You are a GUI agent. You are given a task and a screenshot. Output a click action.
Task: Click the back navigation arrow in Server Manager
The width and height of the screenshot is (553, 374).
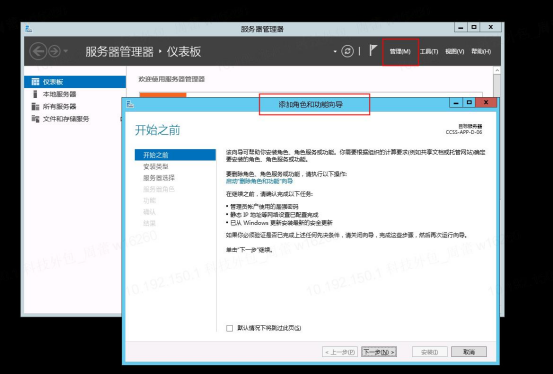[x=38, y=52]
